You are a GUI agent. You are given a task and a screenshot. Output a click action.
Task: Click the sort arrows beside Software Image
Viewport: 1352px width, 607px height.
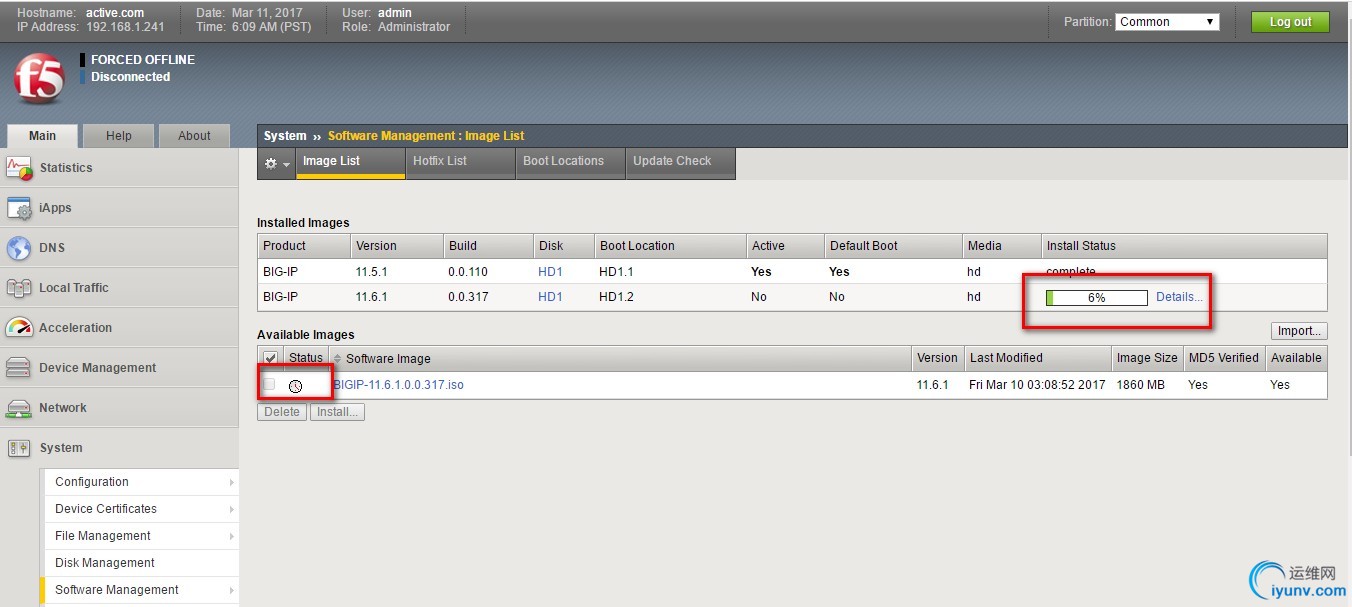(x=337, y=358)
